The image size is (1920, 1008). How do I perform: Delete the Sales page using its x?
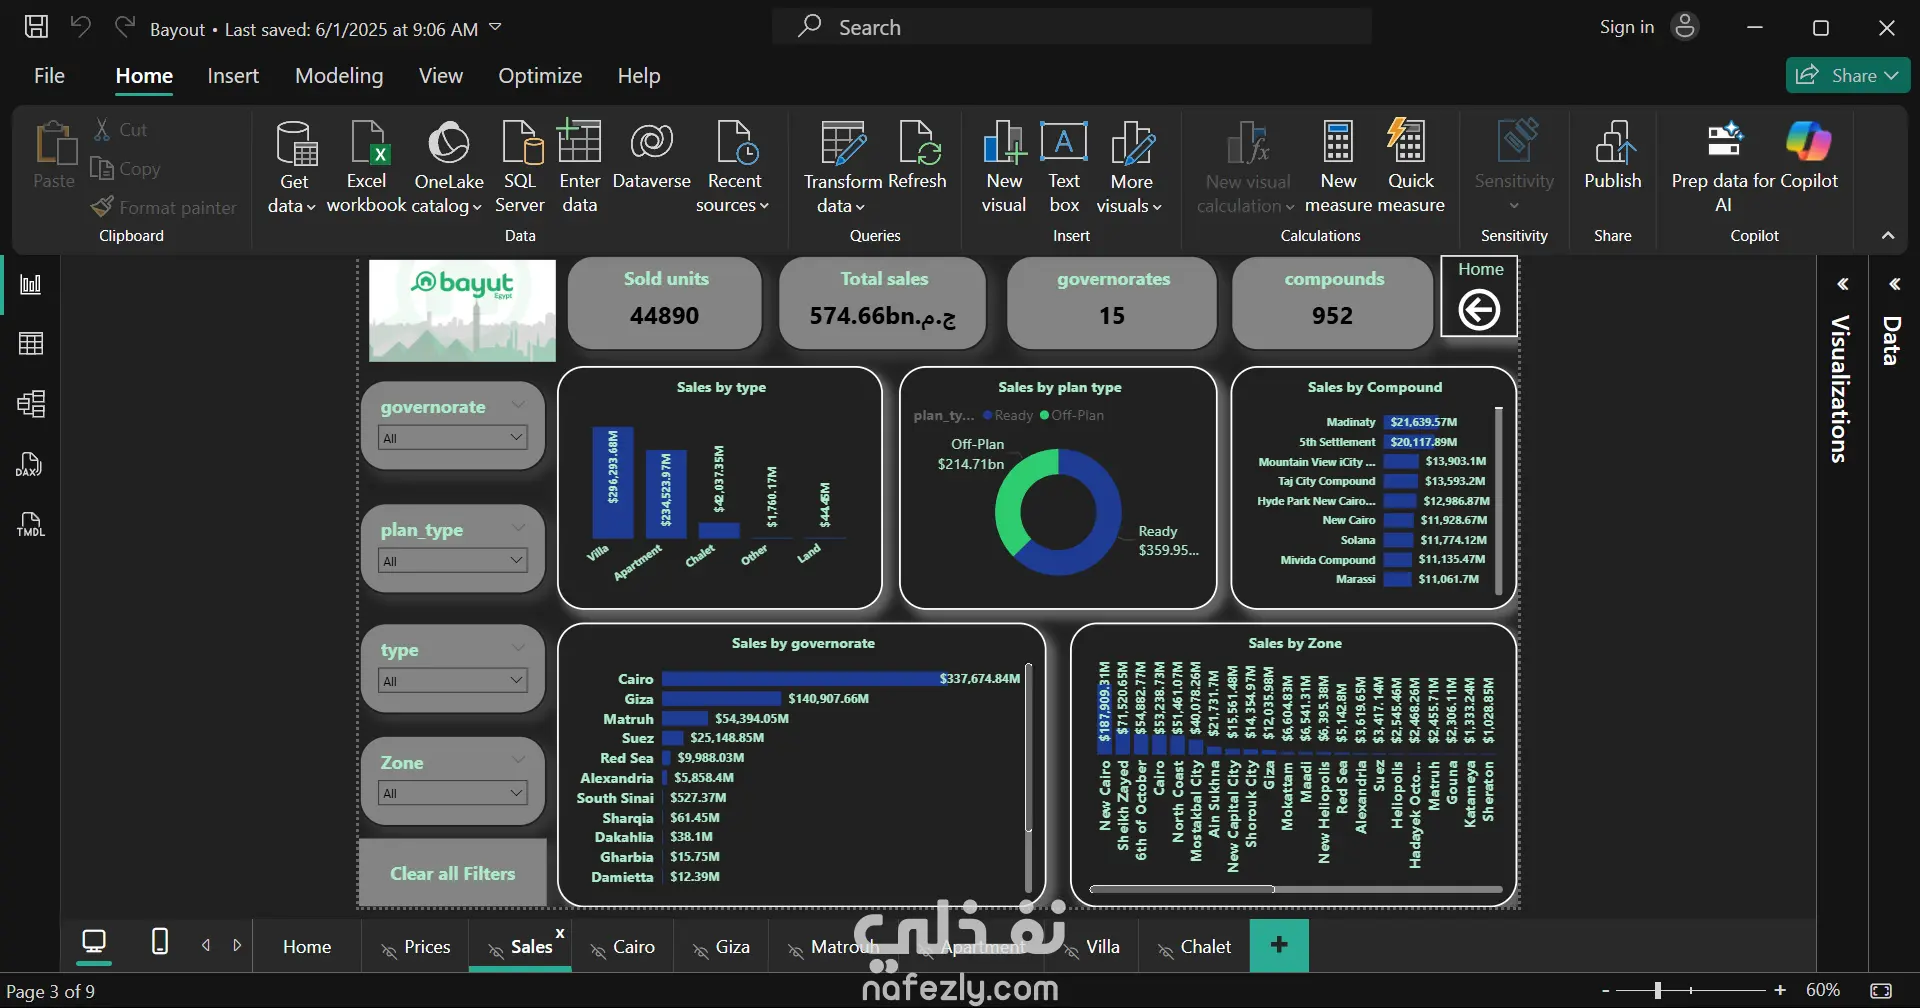pyautogui.click(x=560, y=933)
